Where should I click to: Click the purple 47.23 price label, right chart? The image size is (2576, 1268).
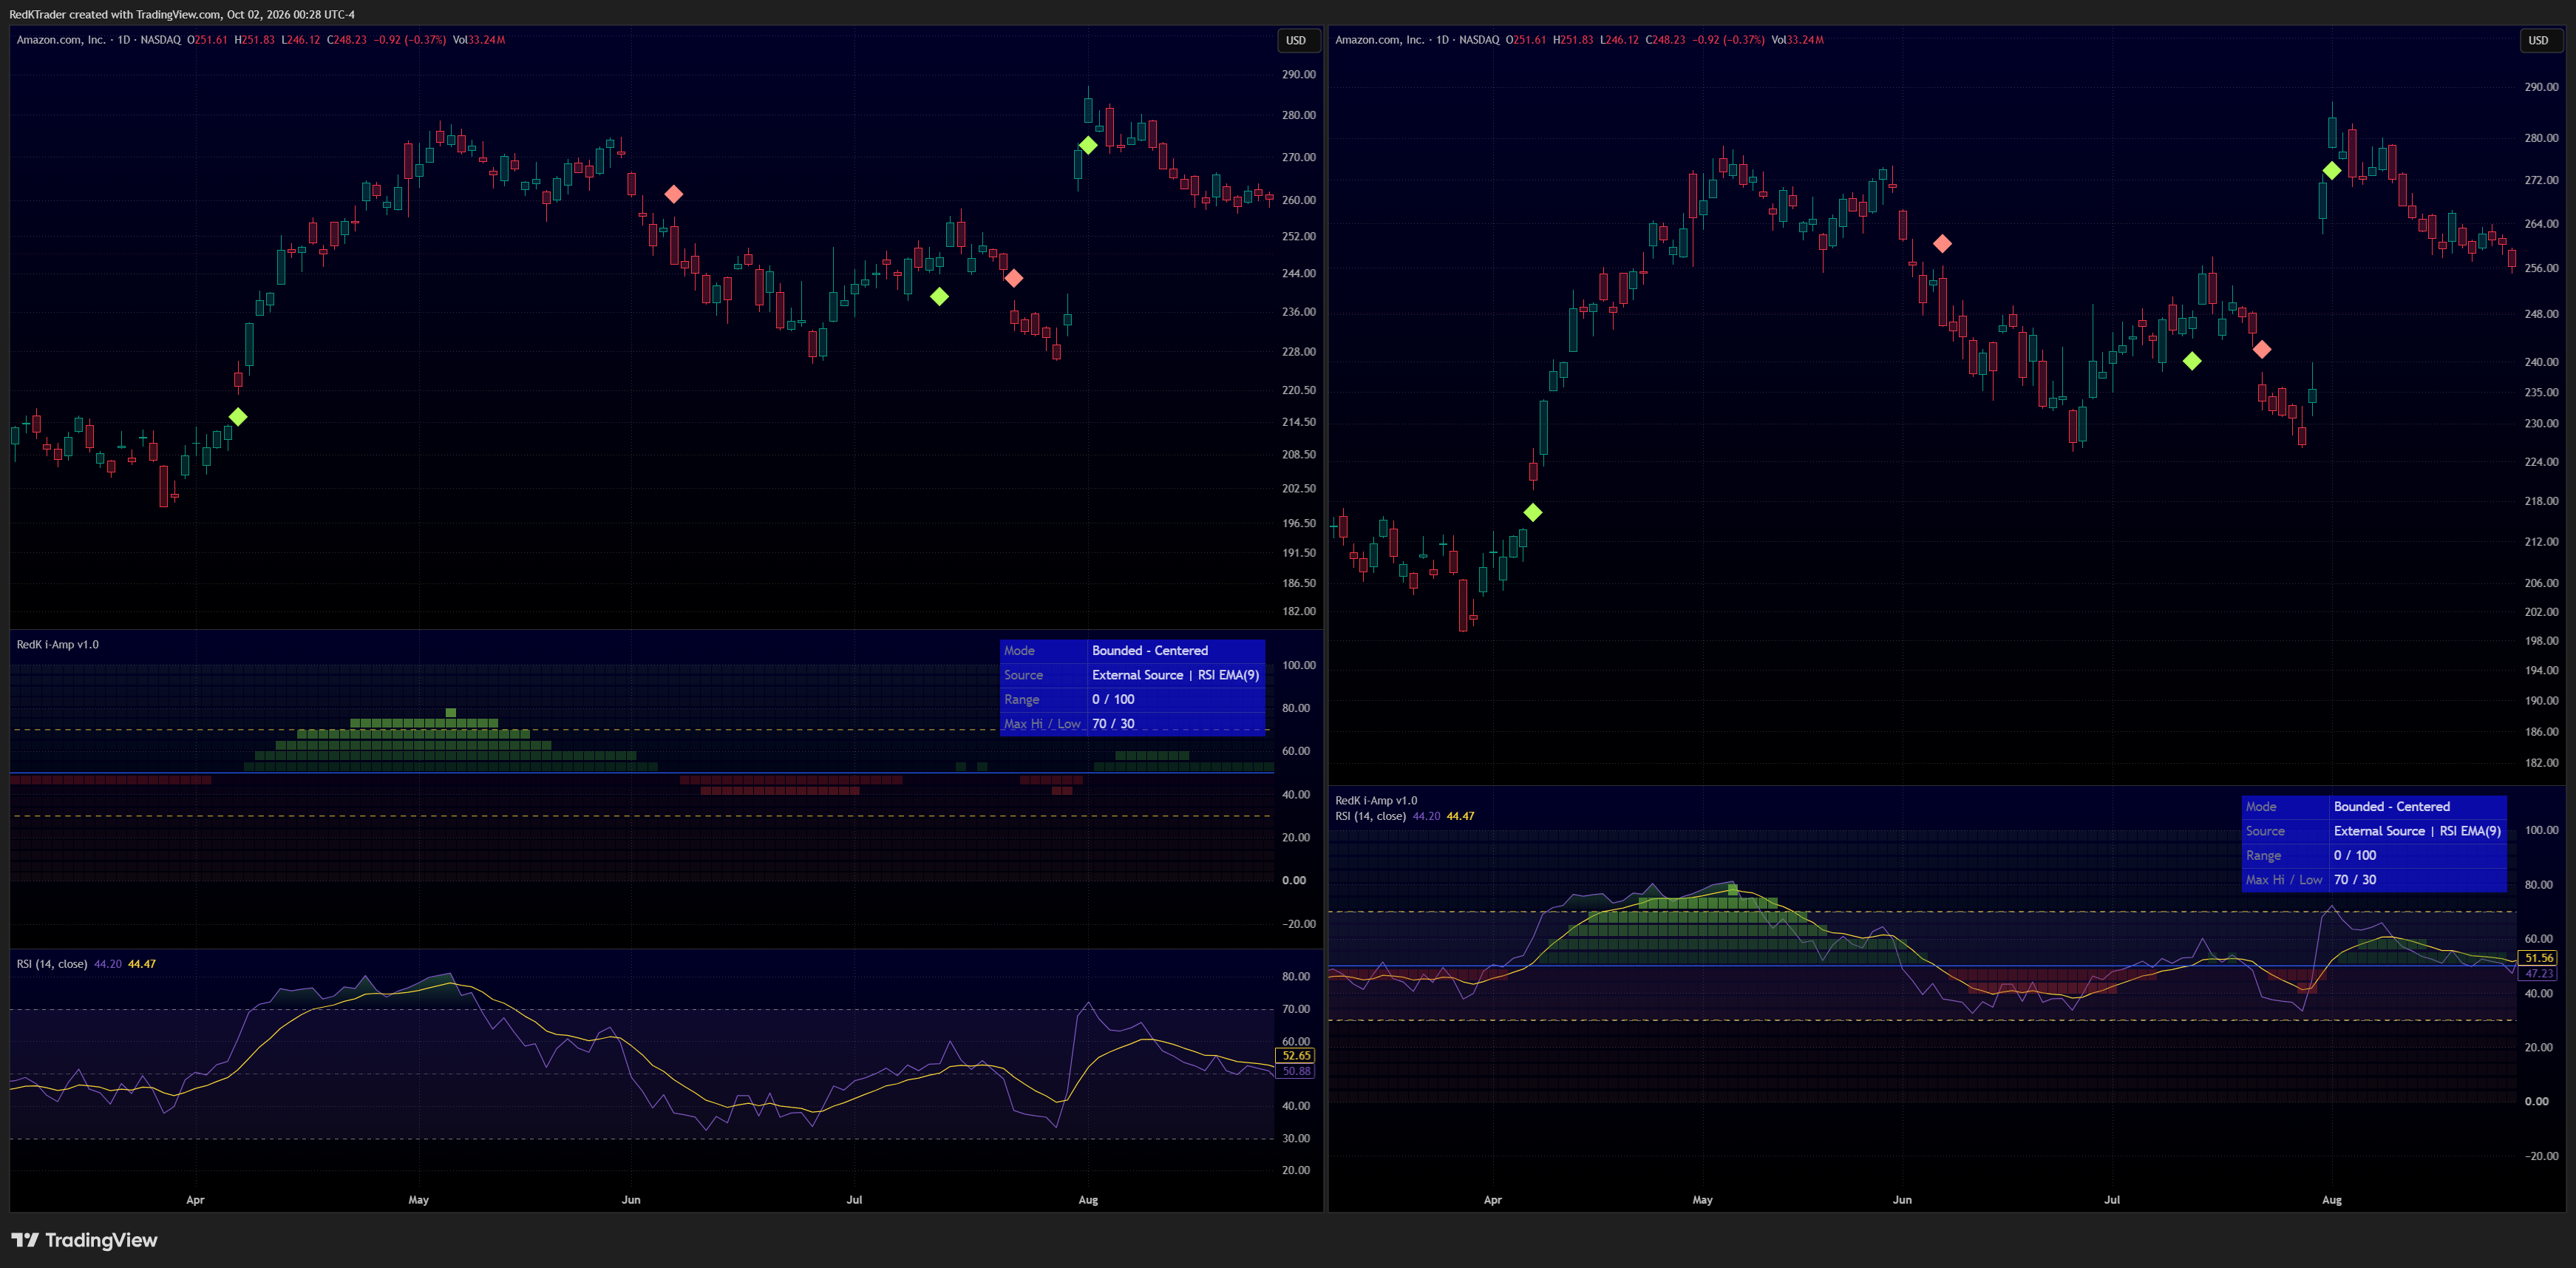coord(2539,973)
